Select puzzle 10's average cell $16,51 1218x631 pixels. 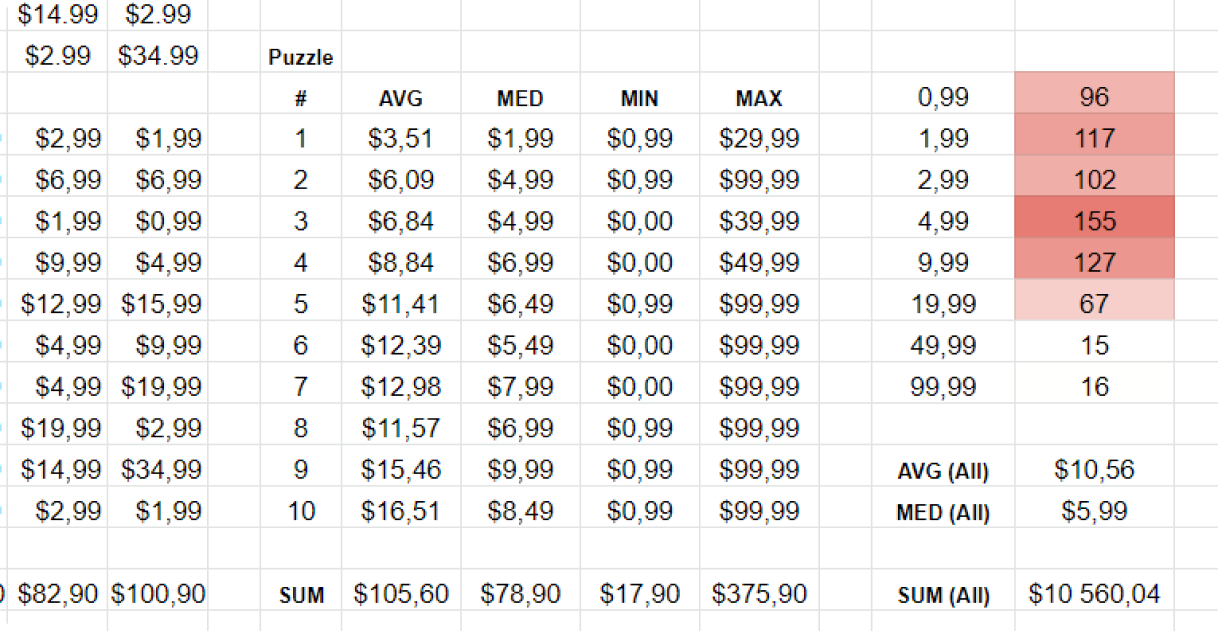tap(400, 511)
